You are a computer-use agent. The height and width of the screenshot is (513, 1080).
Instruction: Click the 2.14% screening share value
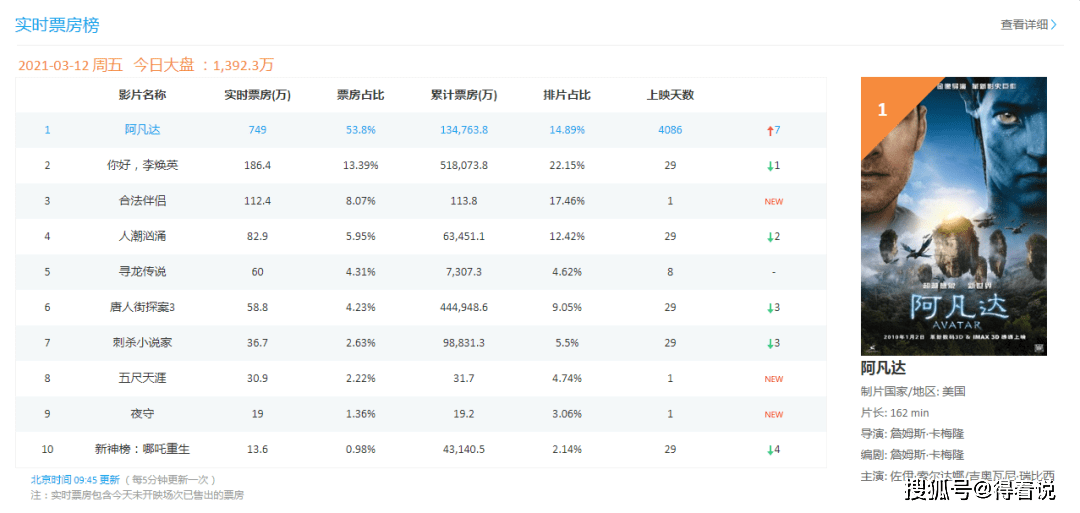click(567, 450)
